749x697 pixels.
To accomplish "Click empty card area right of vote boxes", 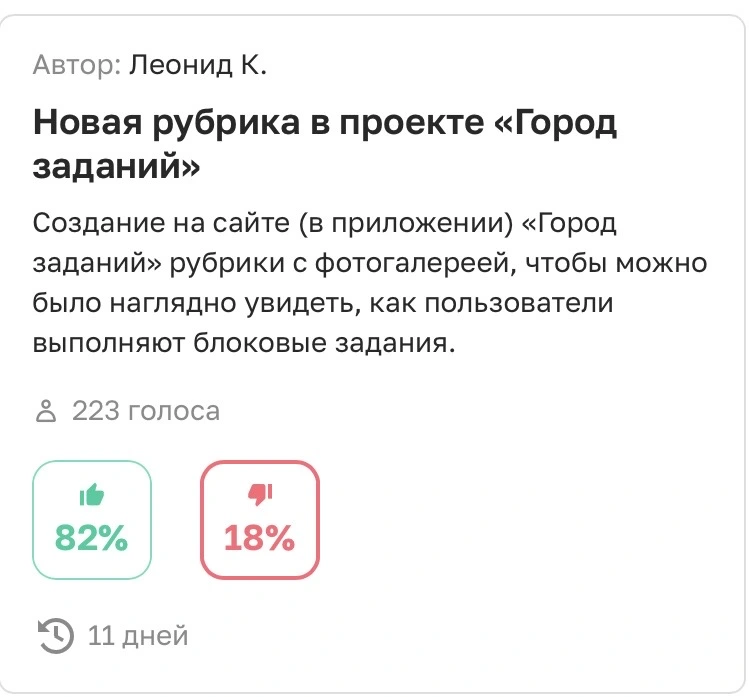I will click(x=525, y=520).
